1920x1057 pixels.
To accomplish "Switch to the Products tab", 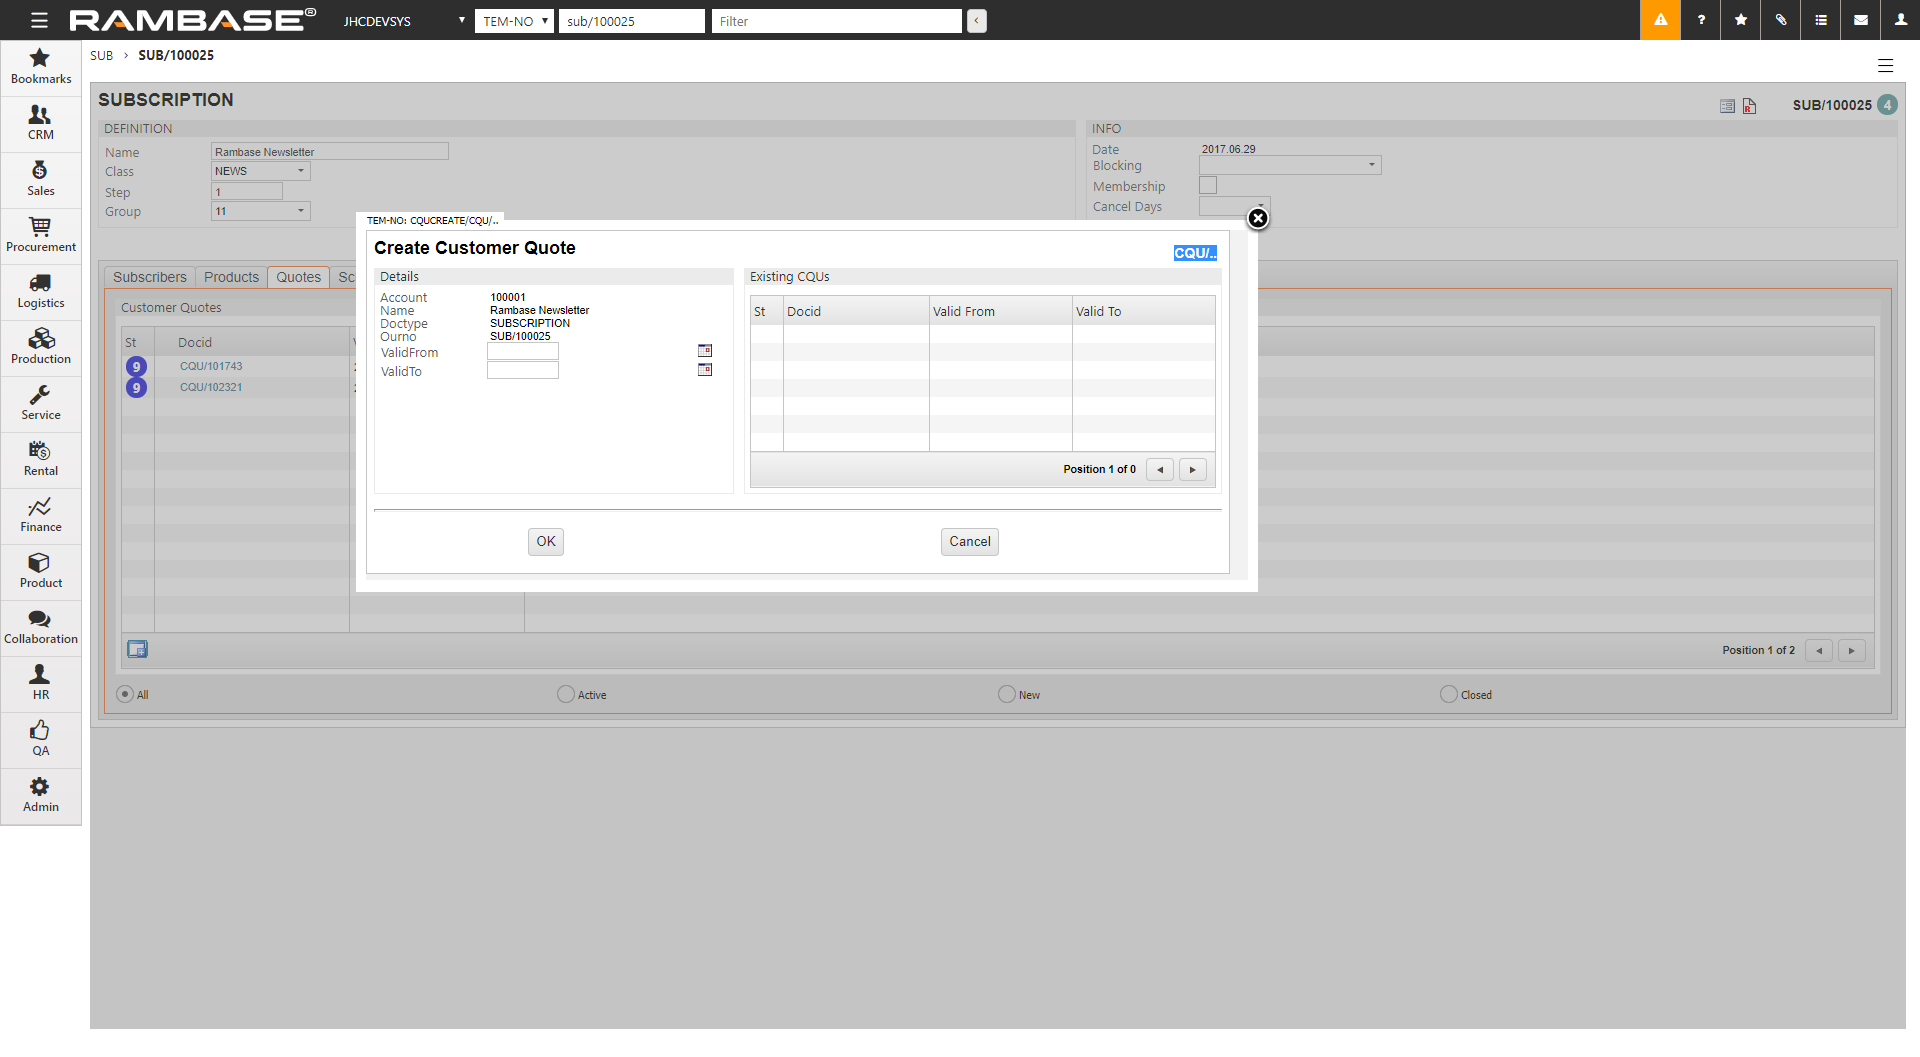I will point(231,277).
